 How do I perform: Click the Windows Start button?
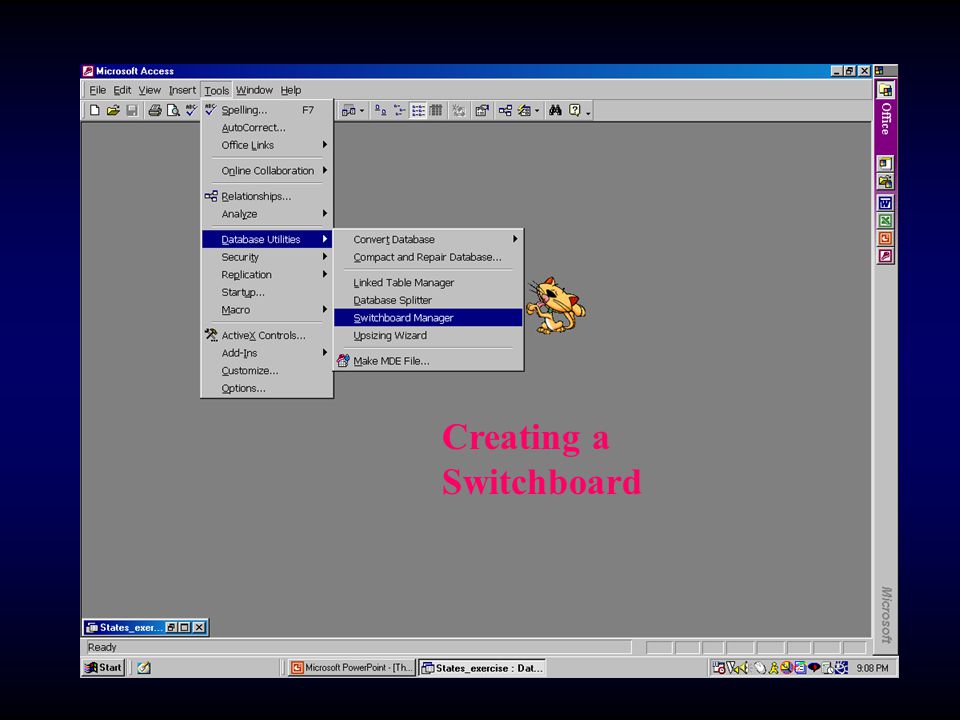click(103, 668)
